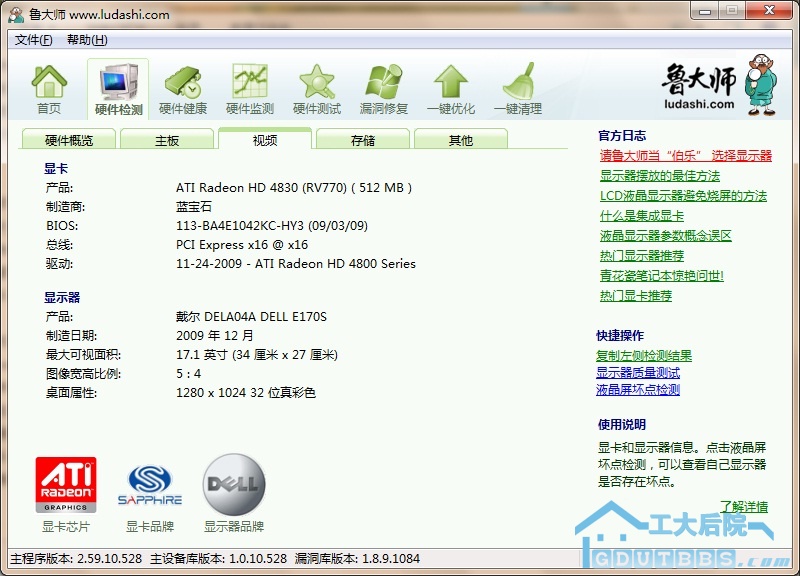Click the Sapphire graphics card brand logo
The height and width of the screenshot is (576, 800).
tap(150, 485)
